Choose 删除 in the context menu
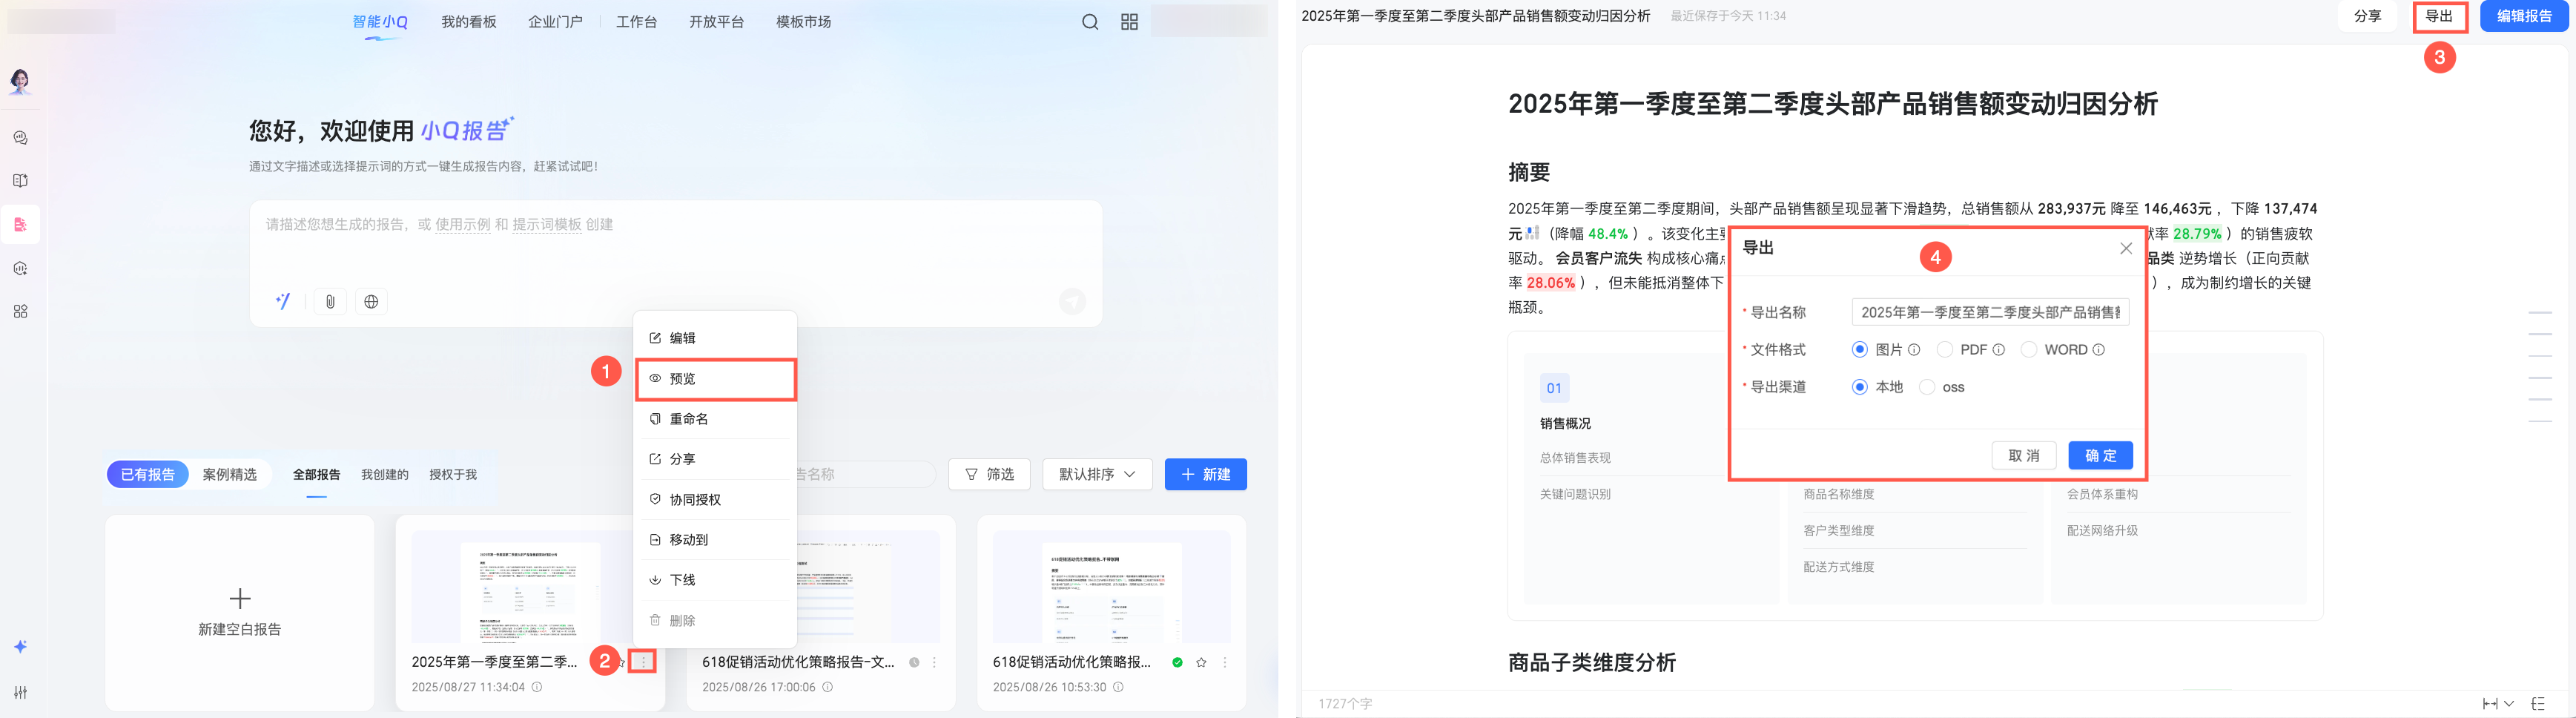 716,621
